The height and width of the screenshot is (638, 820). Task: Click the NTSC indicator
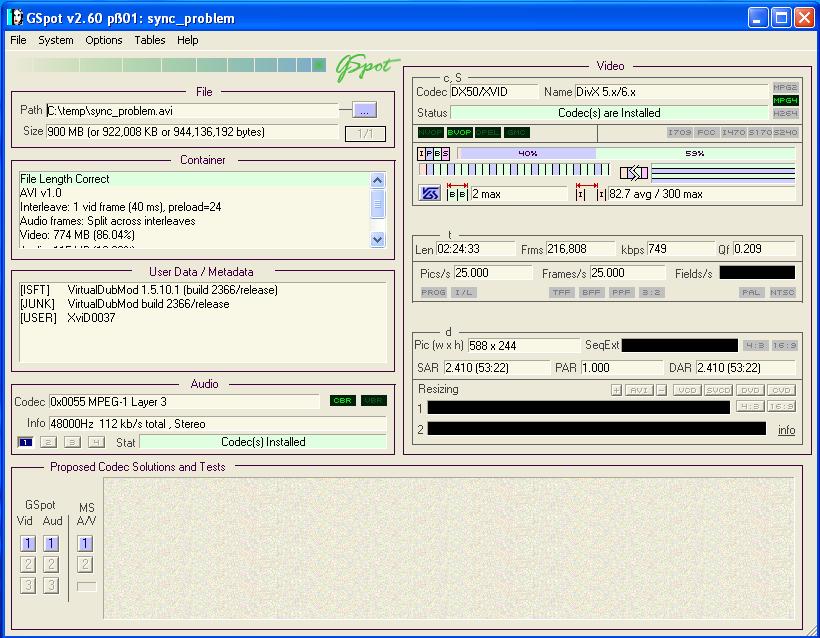[782, 292]
